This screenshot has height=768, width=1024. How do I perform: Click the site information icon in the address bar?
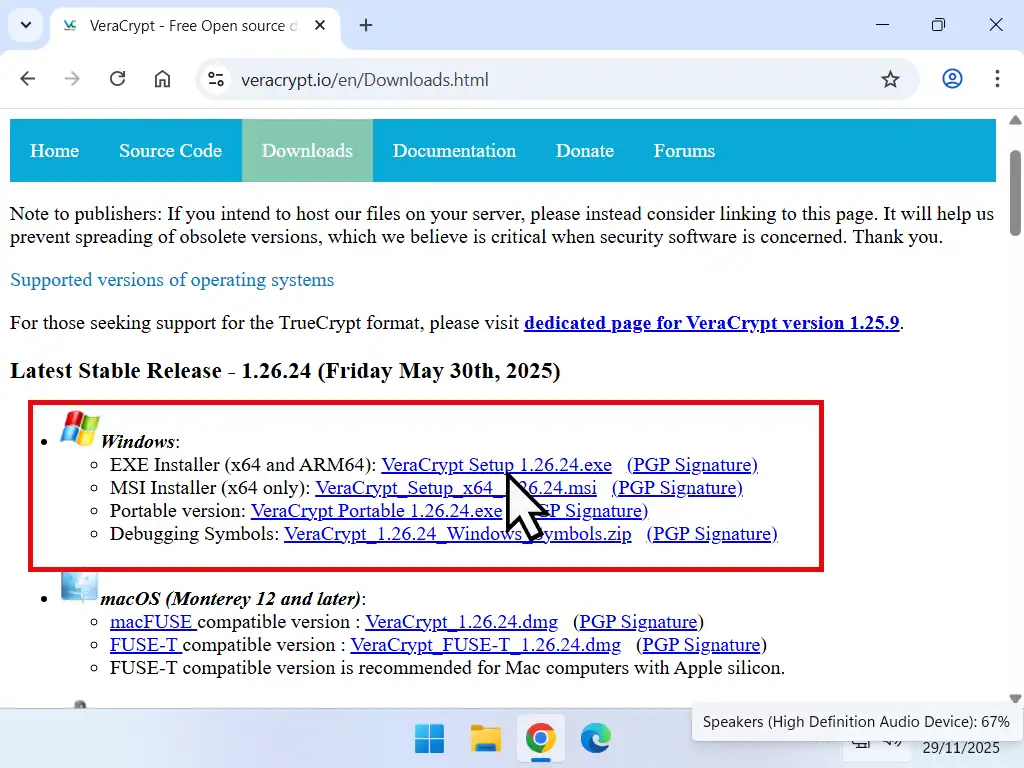pyautogui.click(x=215, y=78)
